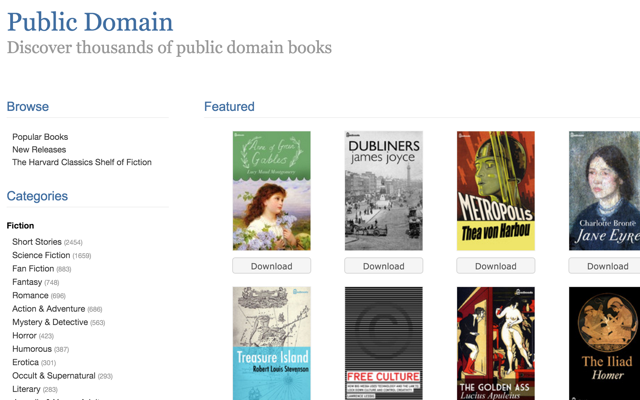Open Harvard Classics Shelf of Fiction
Image resolution: width=640 pixels, height=400 pixels.
tap(82, 162)
